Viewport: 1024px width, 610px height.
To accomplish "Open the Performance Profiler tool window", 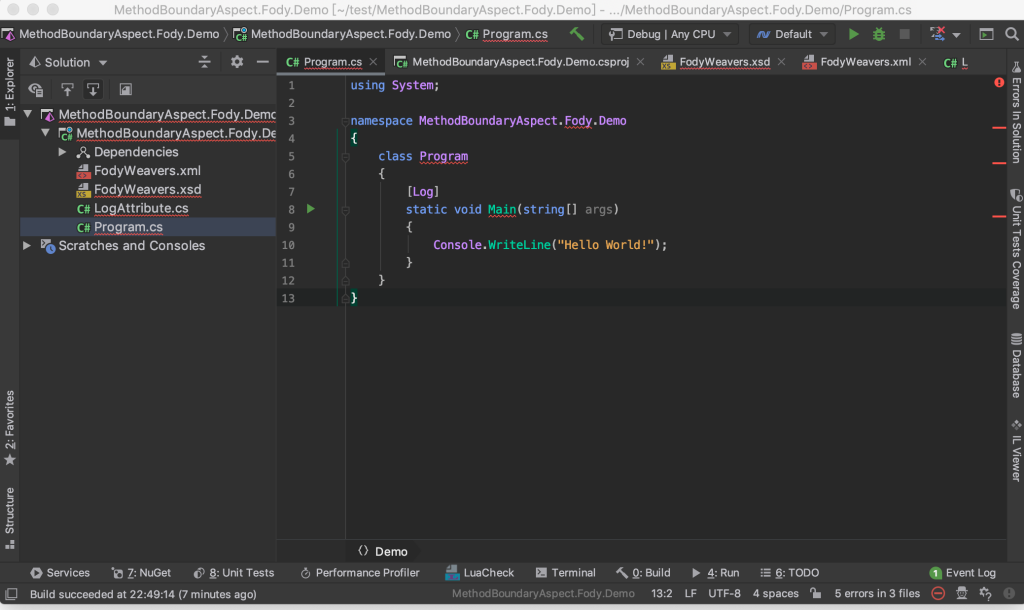I will tap(360, 573).
